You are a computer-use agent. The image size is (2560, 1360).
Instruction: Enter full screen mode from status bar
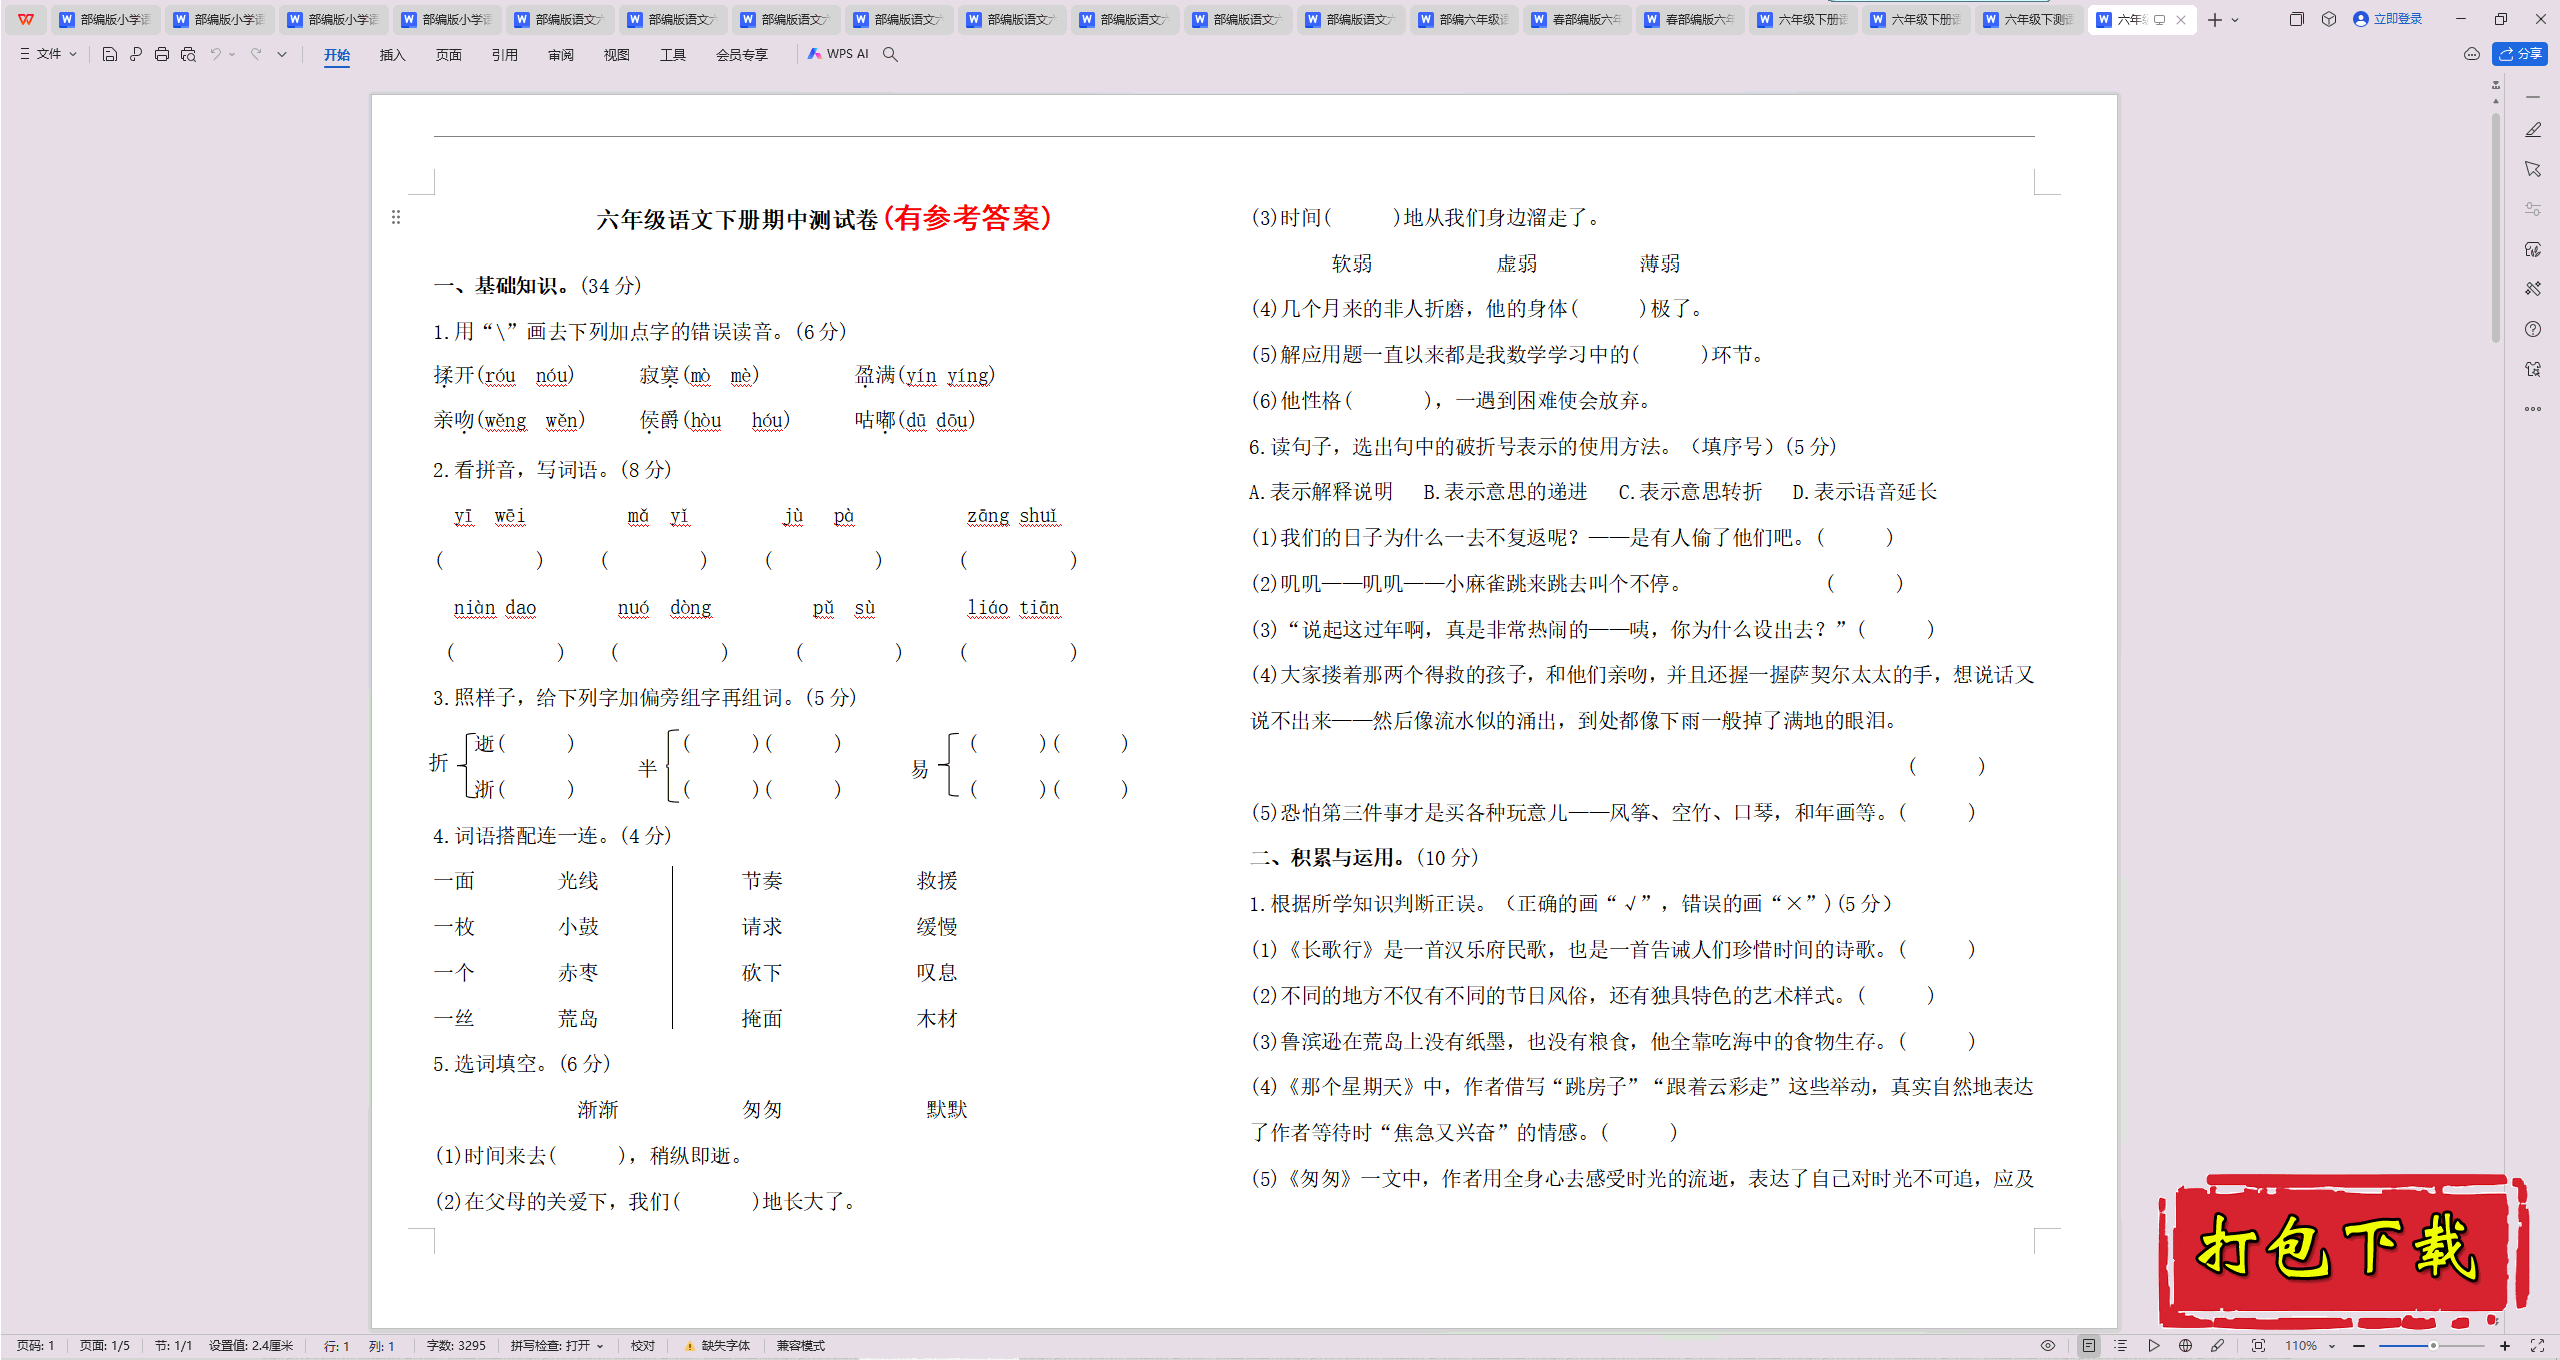2537,1346
